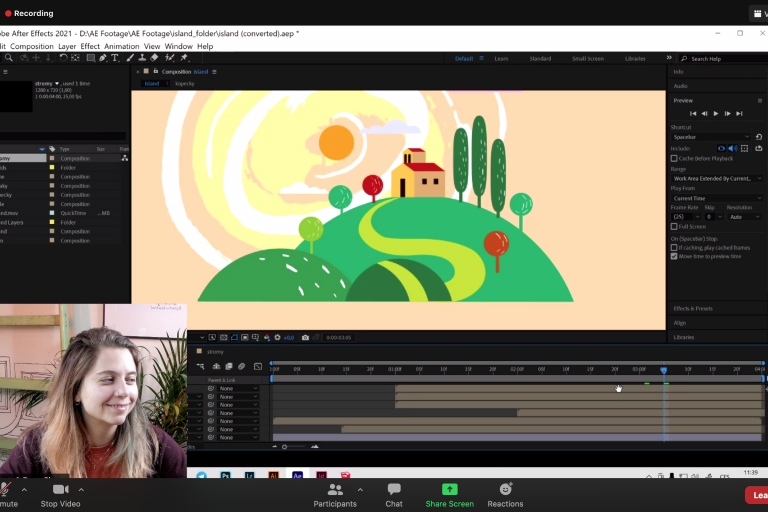This screenshot has height=512, width=768.
Task: Open the Play From Current Time dropdown
Action: 716,198
